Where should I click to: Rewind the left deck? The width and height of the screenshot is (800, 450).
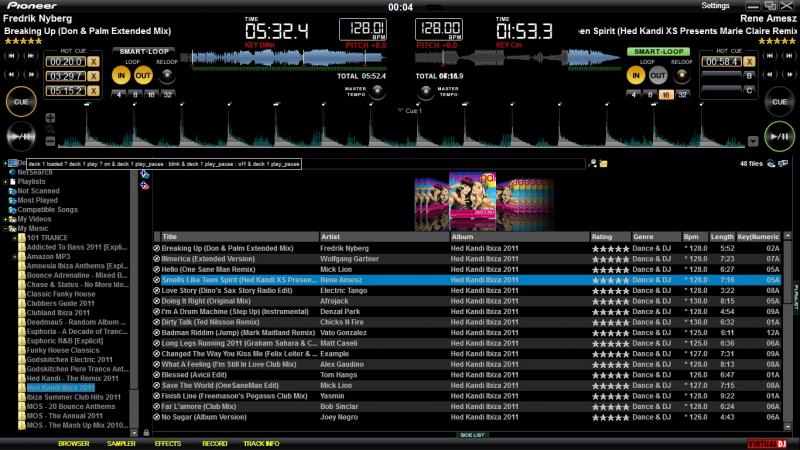point(12,74)
